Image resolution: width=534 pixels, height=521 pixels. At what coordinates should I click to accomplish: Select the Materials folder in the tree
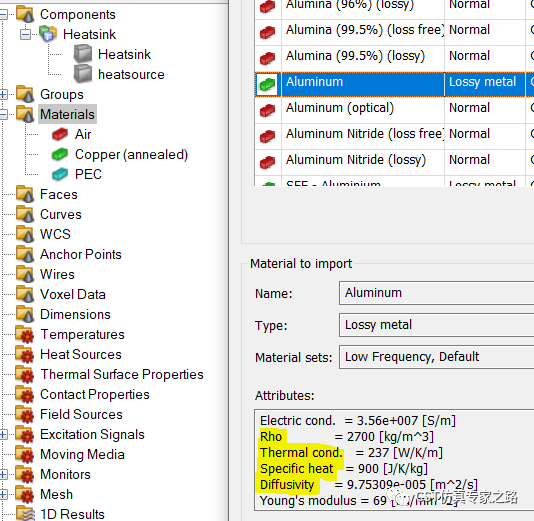pyautogui.click(x=67, y=114)
